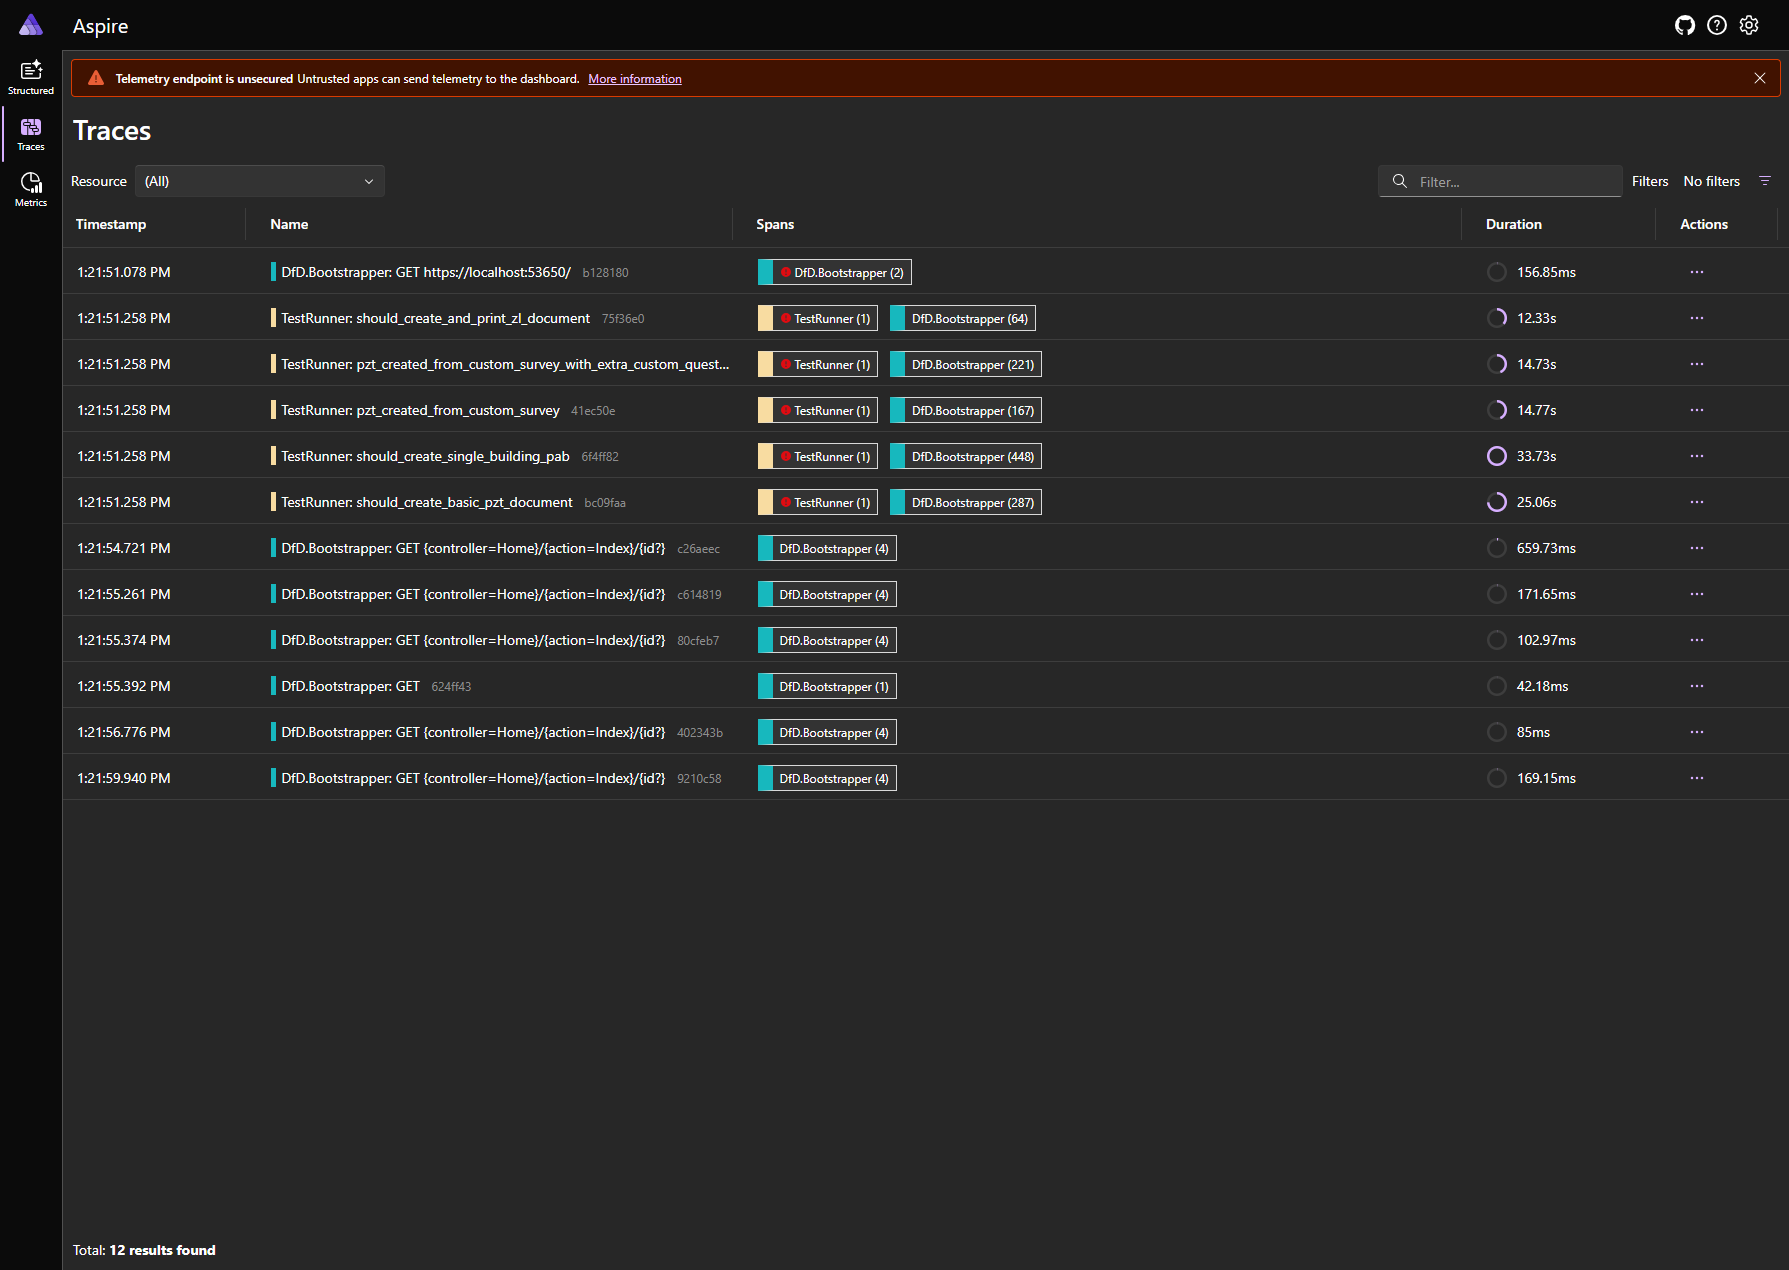
Task: Open trace should_create_and_print_zl_document
Action: click(436, 318)
